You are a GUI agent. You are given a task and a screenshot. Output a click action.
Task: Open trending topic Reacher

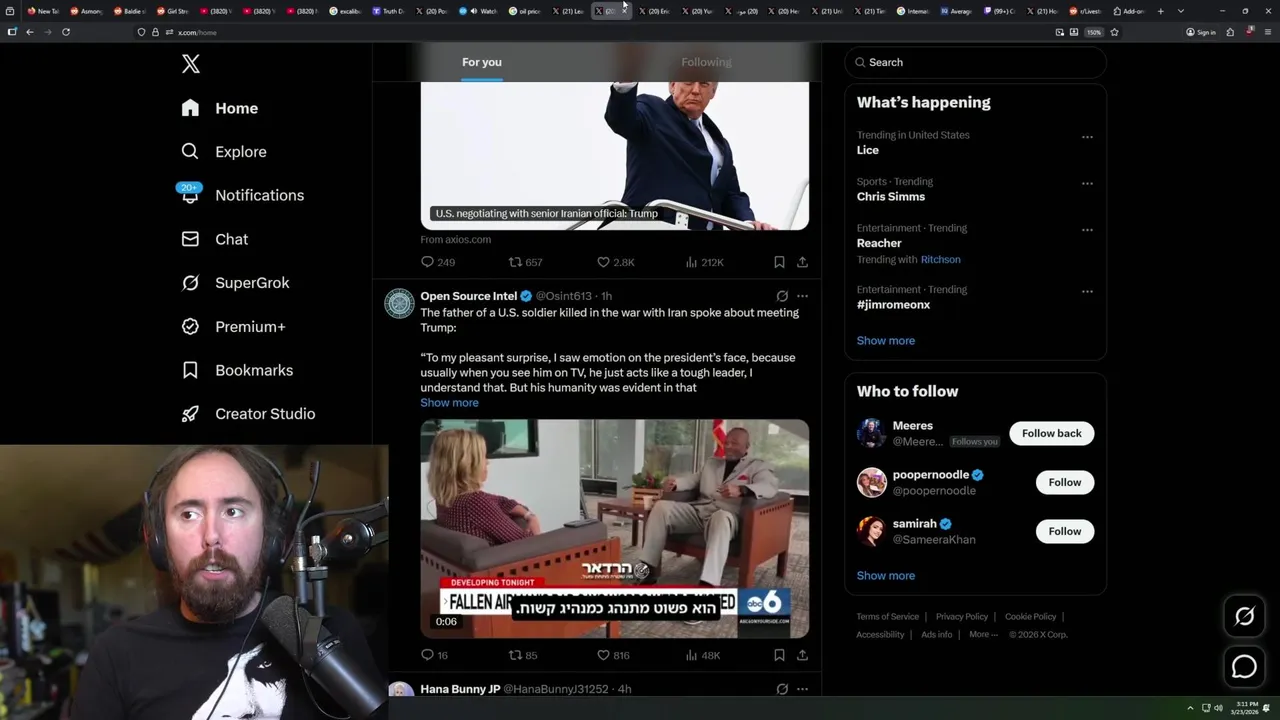click(879, 243)
